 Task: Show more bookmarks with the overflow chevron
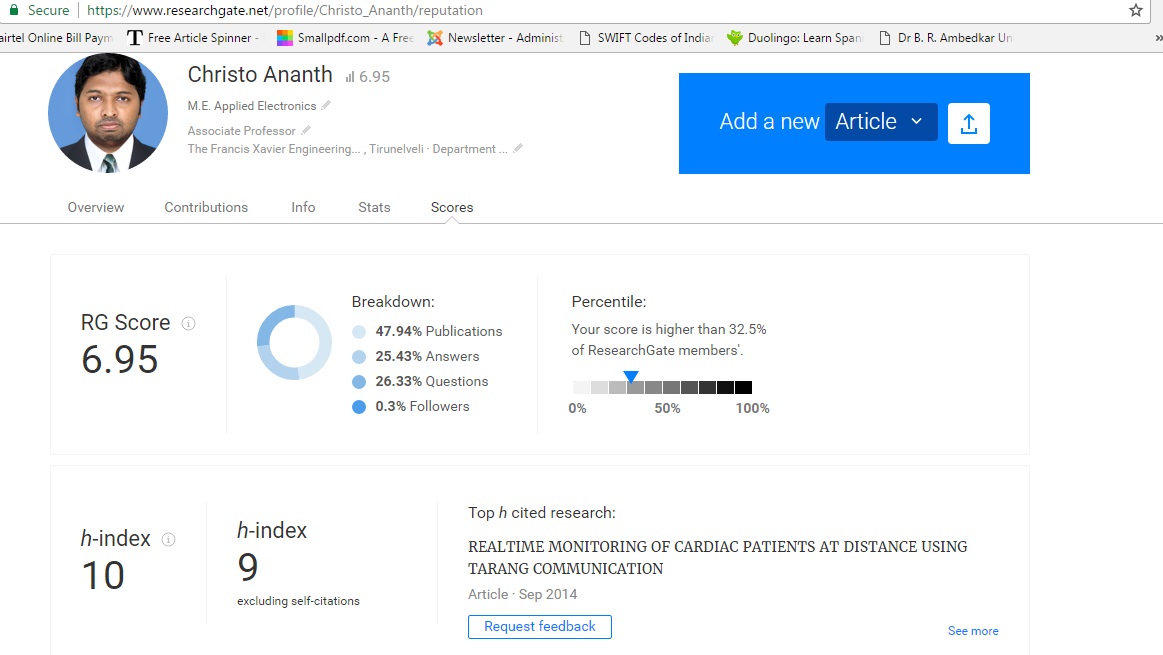[x=1158, y=38]
